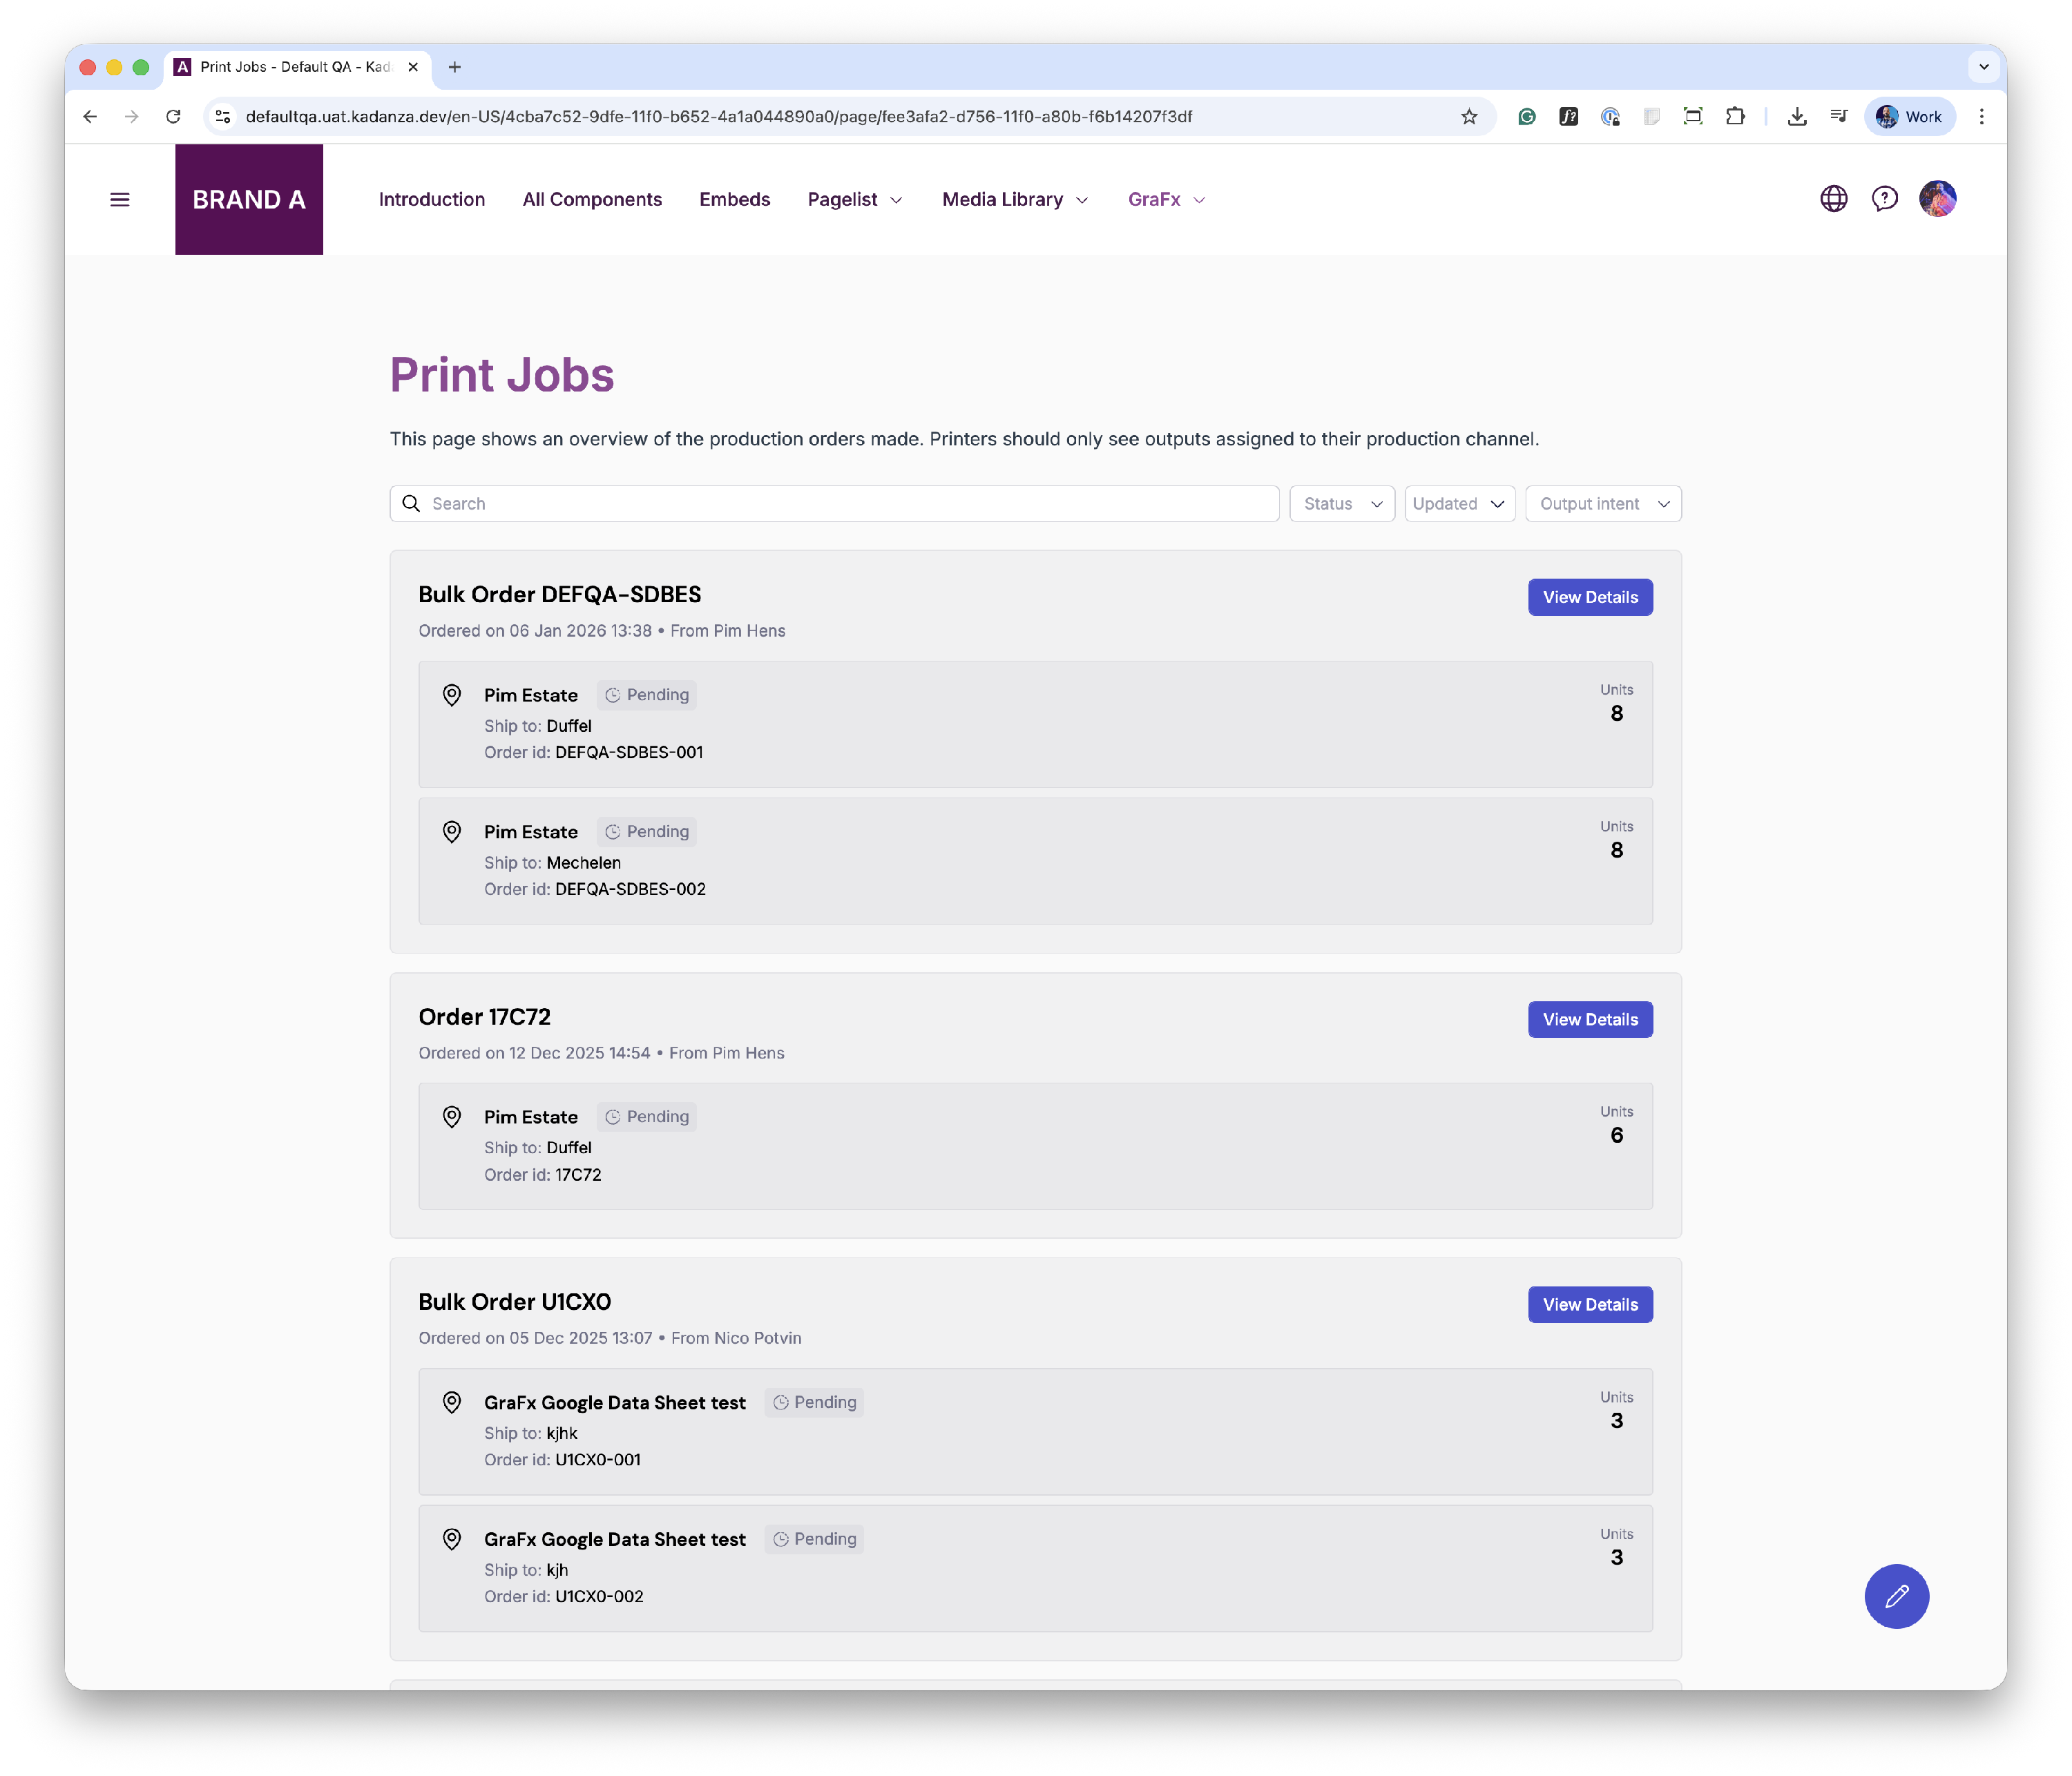
Task: Click the BRAND A logo
Action: [249, 200]
